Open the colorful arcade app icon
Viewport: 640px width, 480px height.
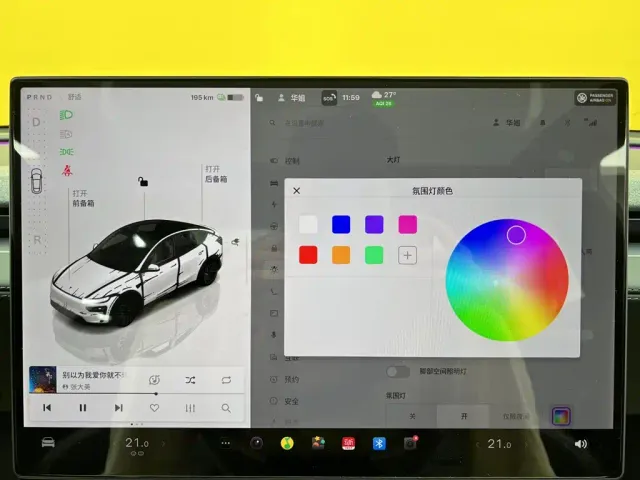[x=318, y=443]
